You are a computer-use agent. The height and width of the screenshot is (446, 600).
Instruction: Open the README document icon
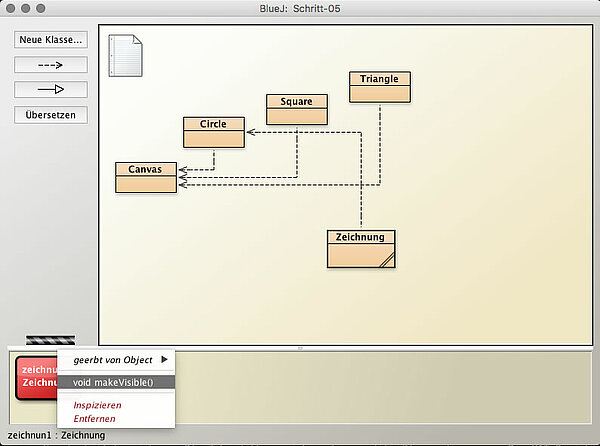point(125,55)
